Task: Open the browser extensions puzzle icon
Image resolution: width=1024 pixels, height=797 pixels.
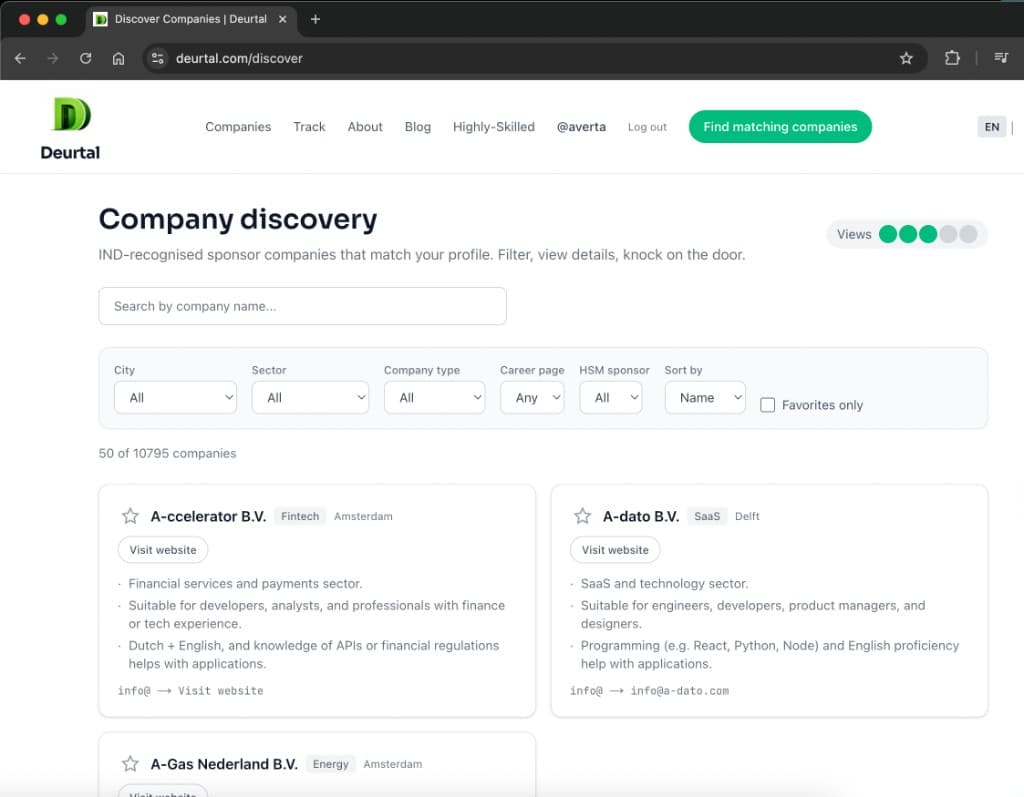Action: click(x=952, y=58)
